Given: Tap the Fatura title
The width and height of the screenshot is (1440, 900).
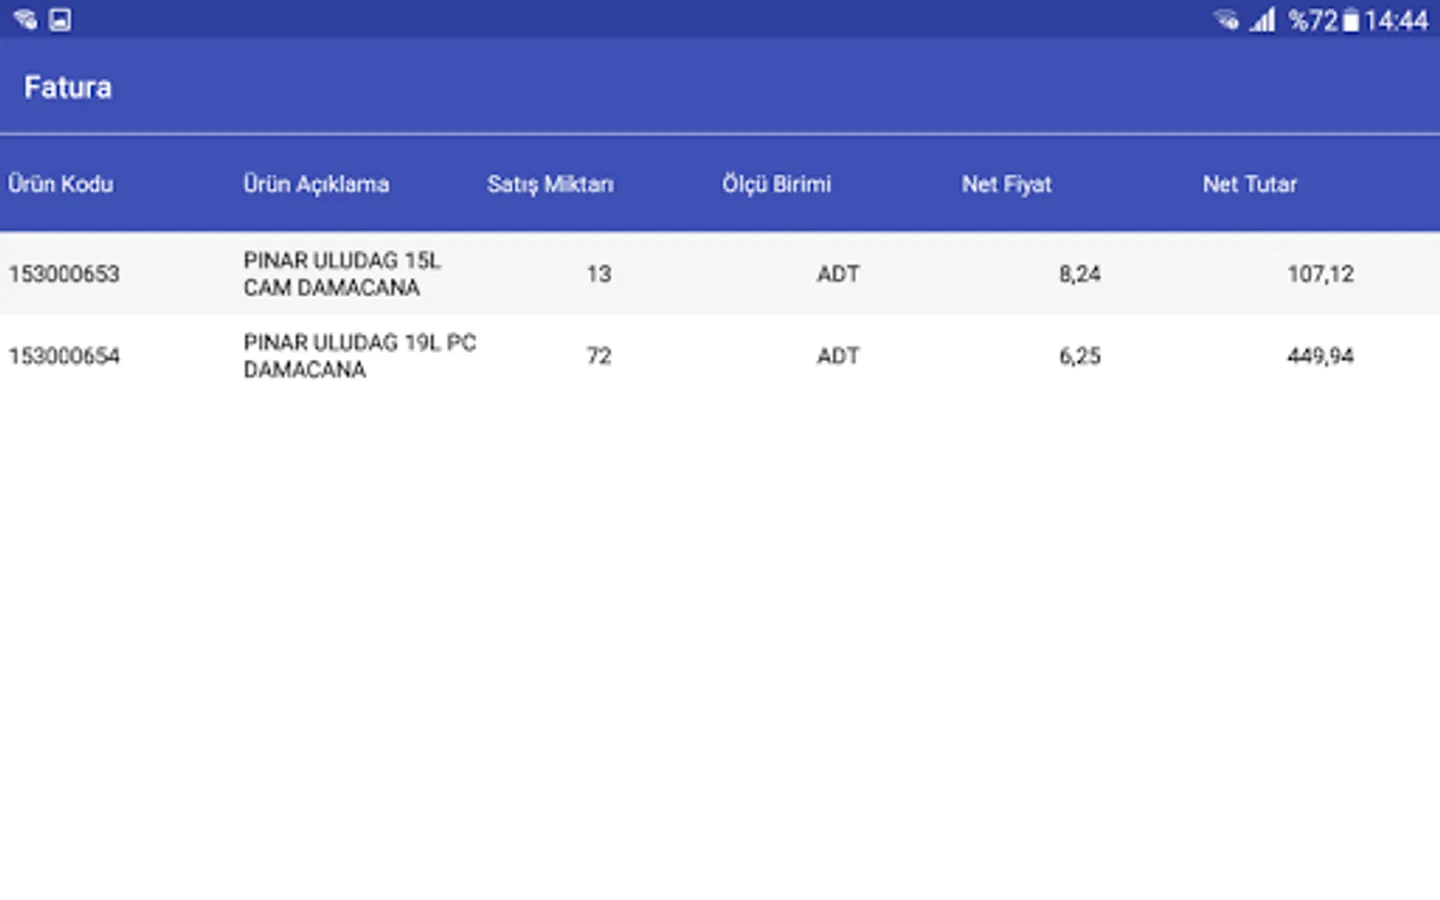Looking at the screenshot, I should tap(68, 87).
